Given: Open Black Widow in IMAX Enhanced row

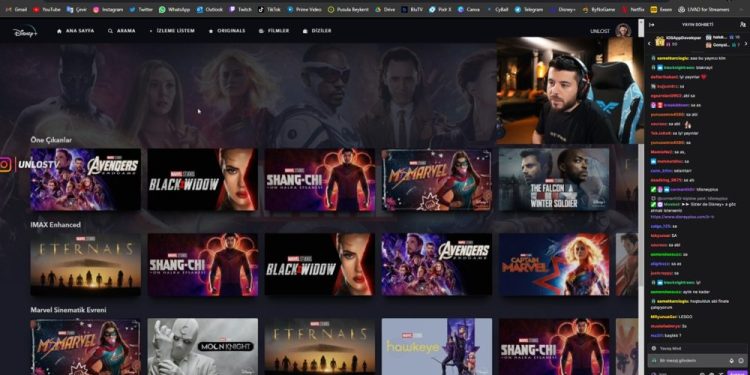Looking at the screenshot, I should pyautogui.click(x=320, y=265).
